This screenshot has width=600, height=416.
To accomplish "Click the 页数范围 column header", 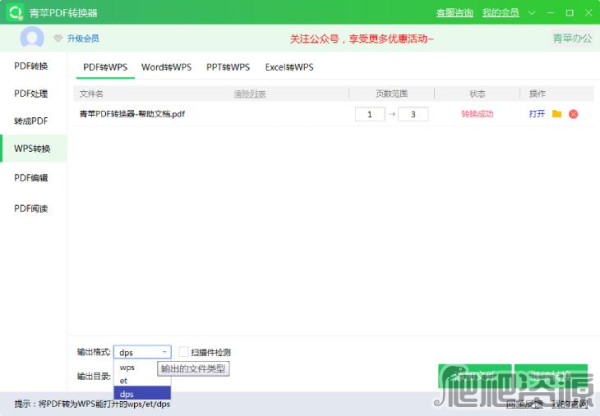I will pyautogui.click(x=391, y=94).
